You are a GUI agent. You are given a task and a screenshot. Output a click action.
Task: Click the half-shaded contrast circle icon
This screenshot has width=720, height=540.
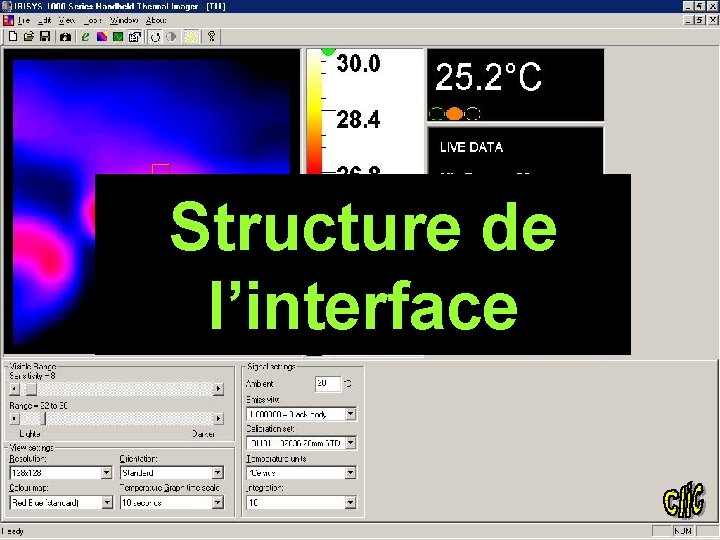pyautogui.click(x=171, y=37)
